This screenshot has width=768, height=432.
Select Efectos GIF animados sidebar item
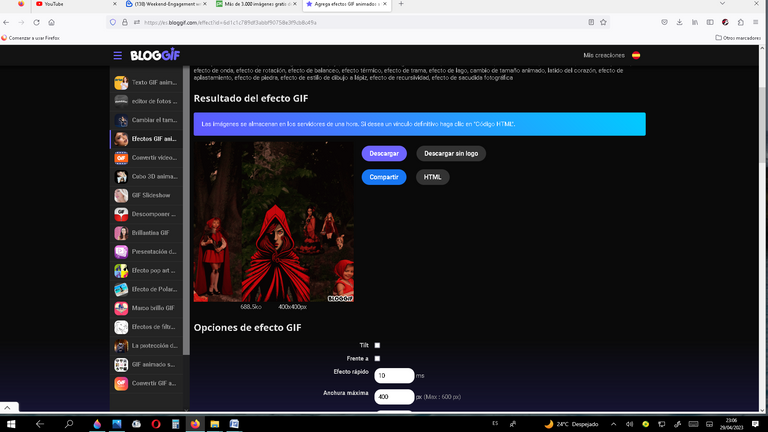point(146,139)
